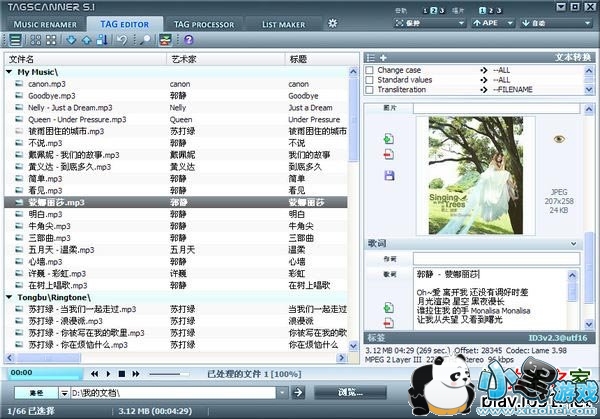The image size is (600, 419).
Task: Open help via purple question mark icon
Action: click(189, 40)
